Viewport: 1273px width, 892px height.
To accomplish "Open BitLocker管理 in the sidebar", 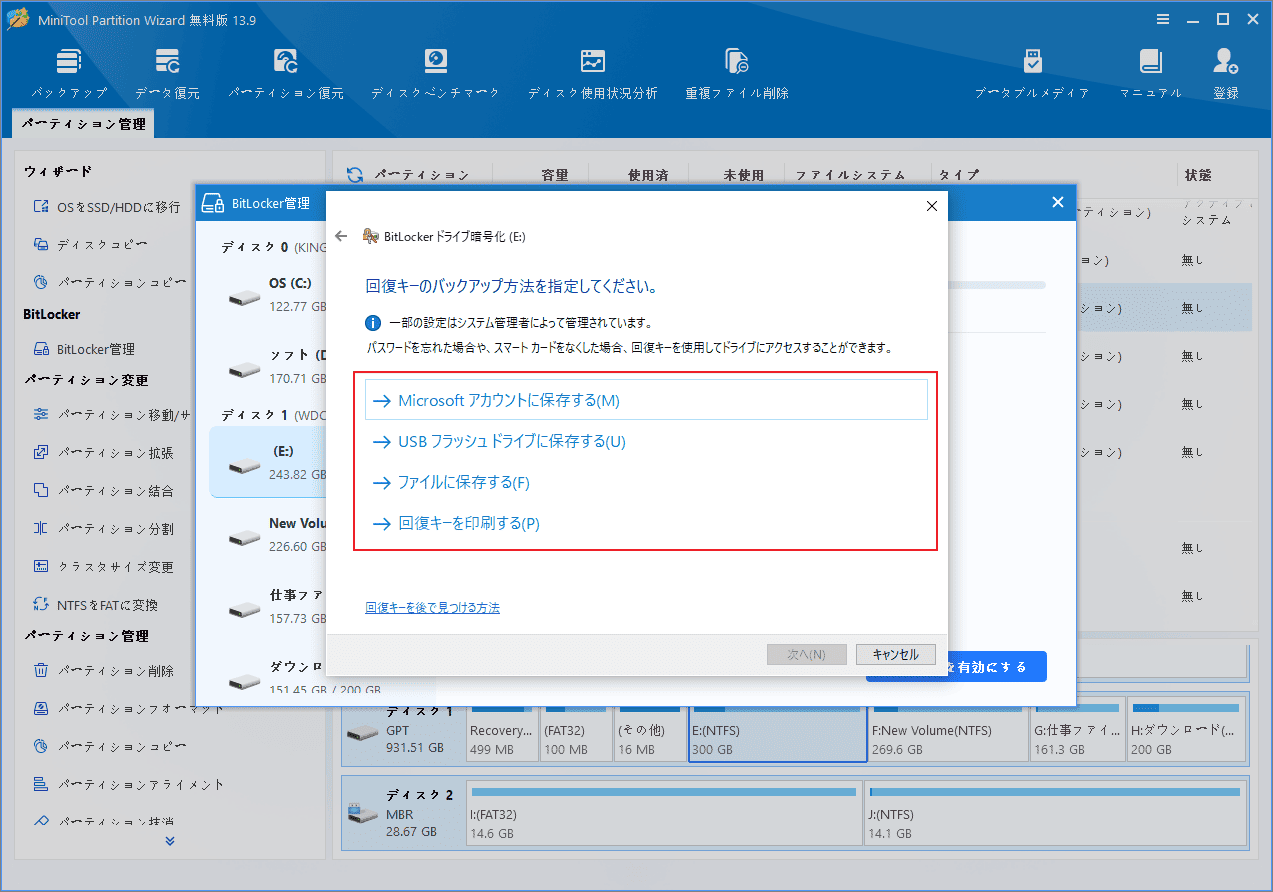I will point(84,349).
